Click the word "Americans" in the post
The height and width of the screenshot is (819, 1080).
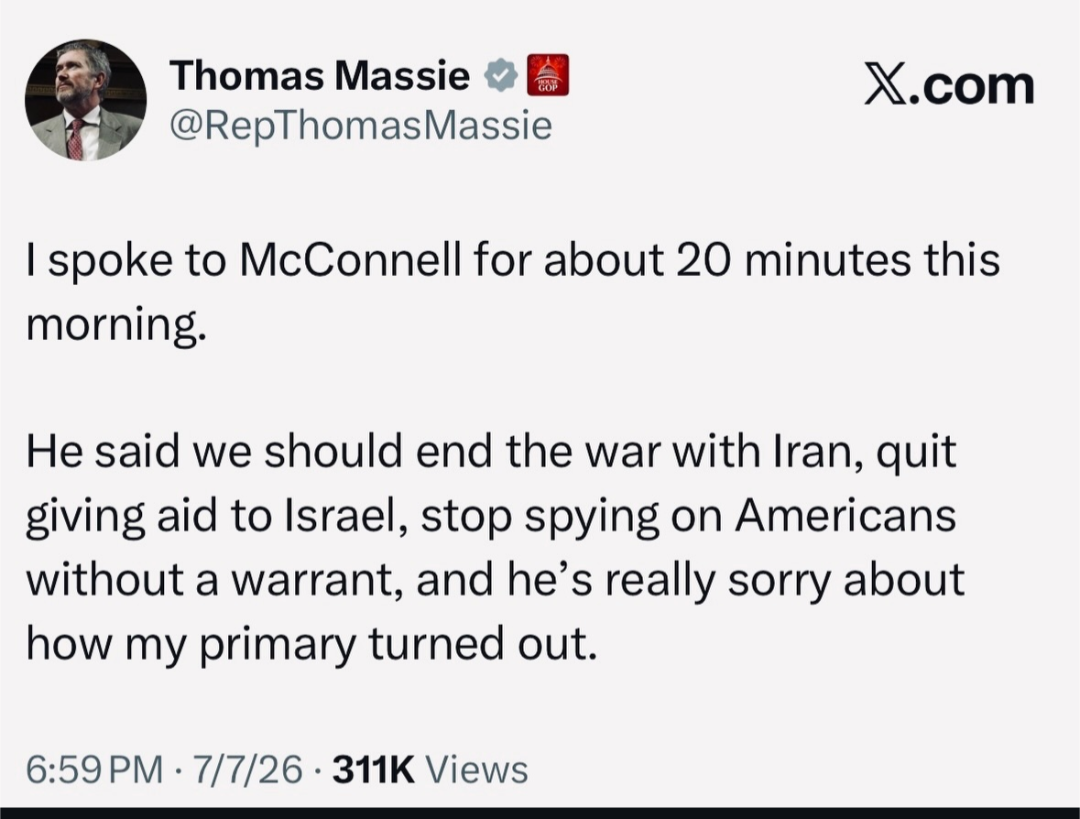coord(845,517)
